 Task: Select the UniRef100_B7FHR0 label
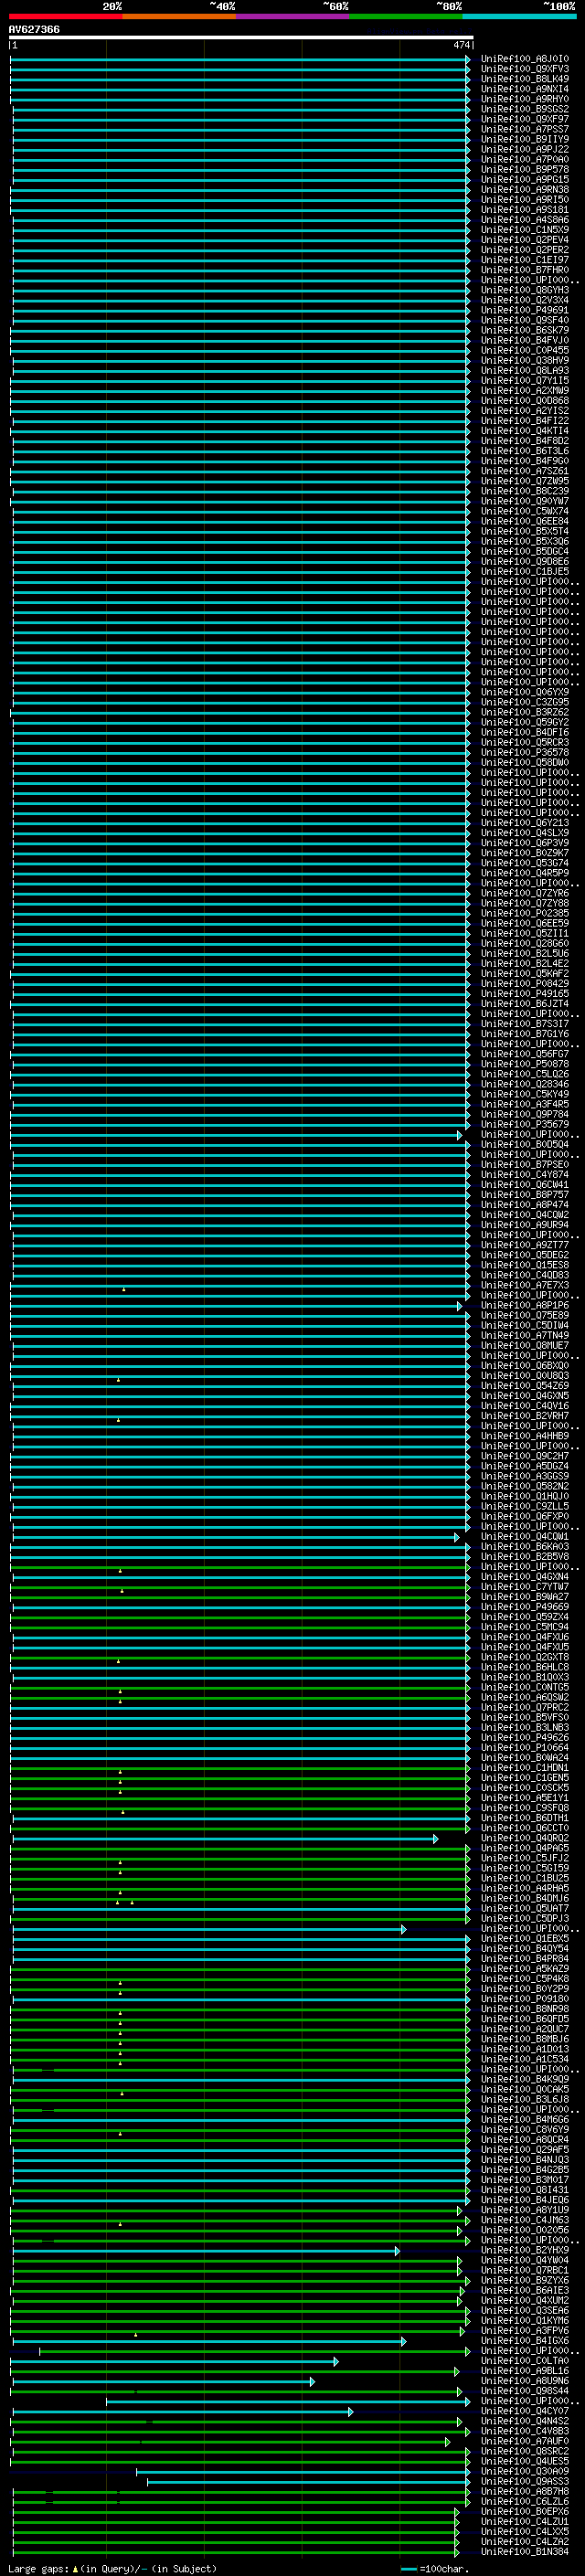(x=525, y=270)
